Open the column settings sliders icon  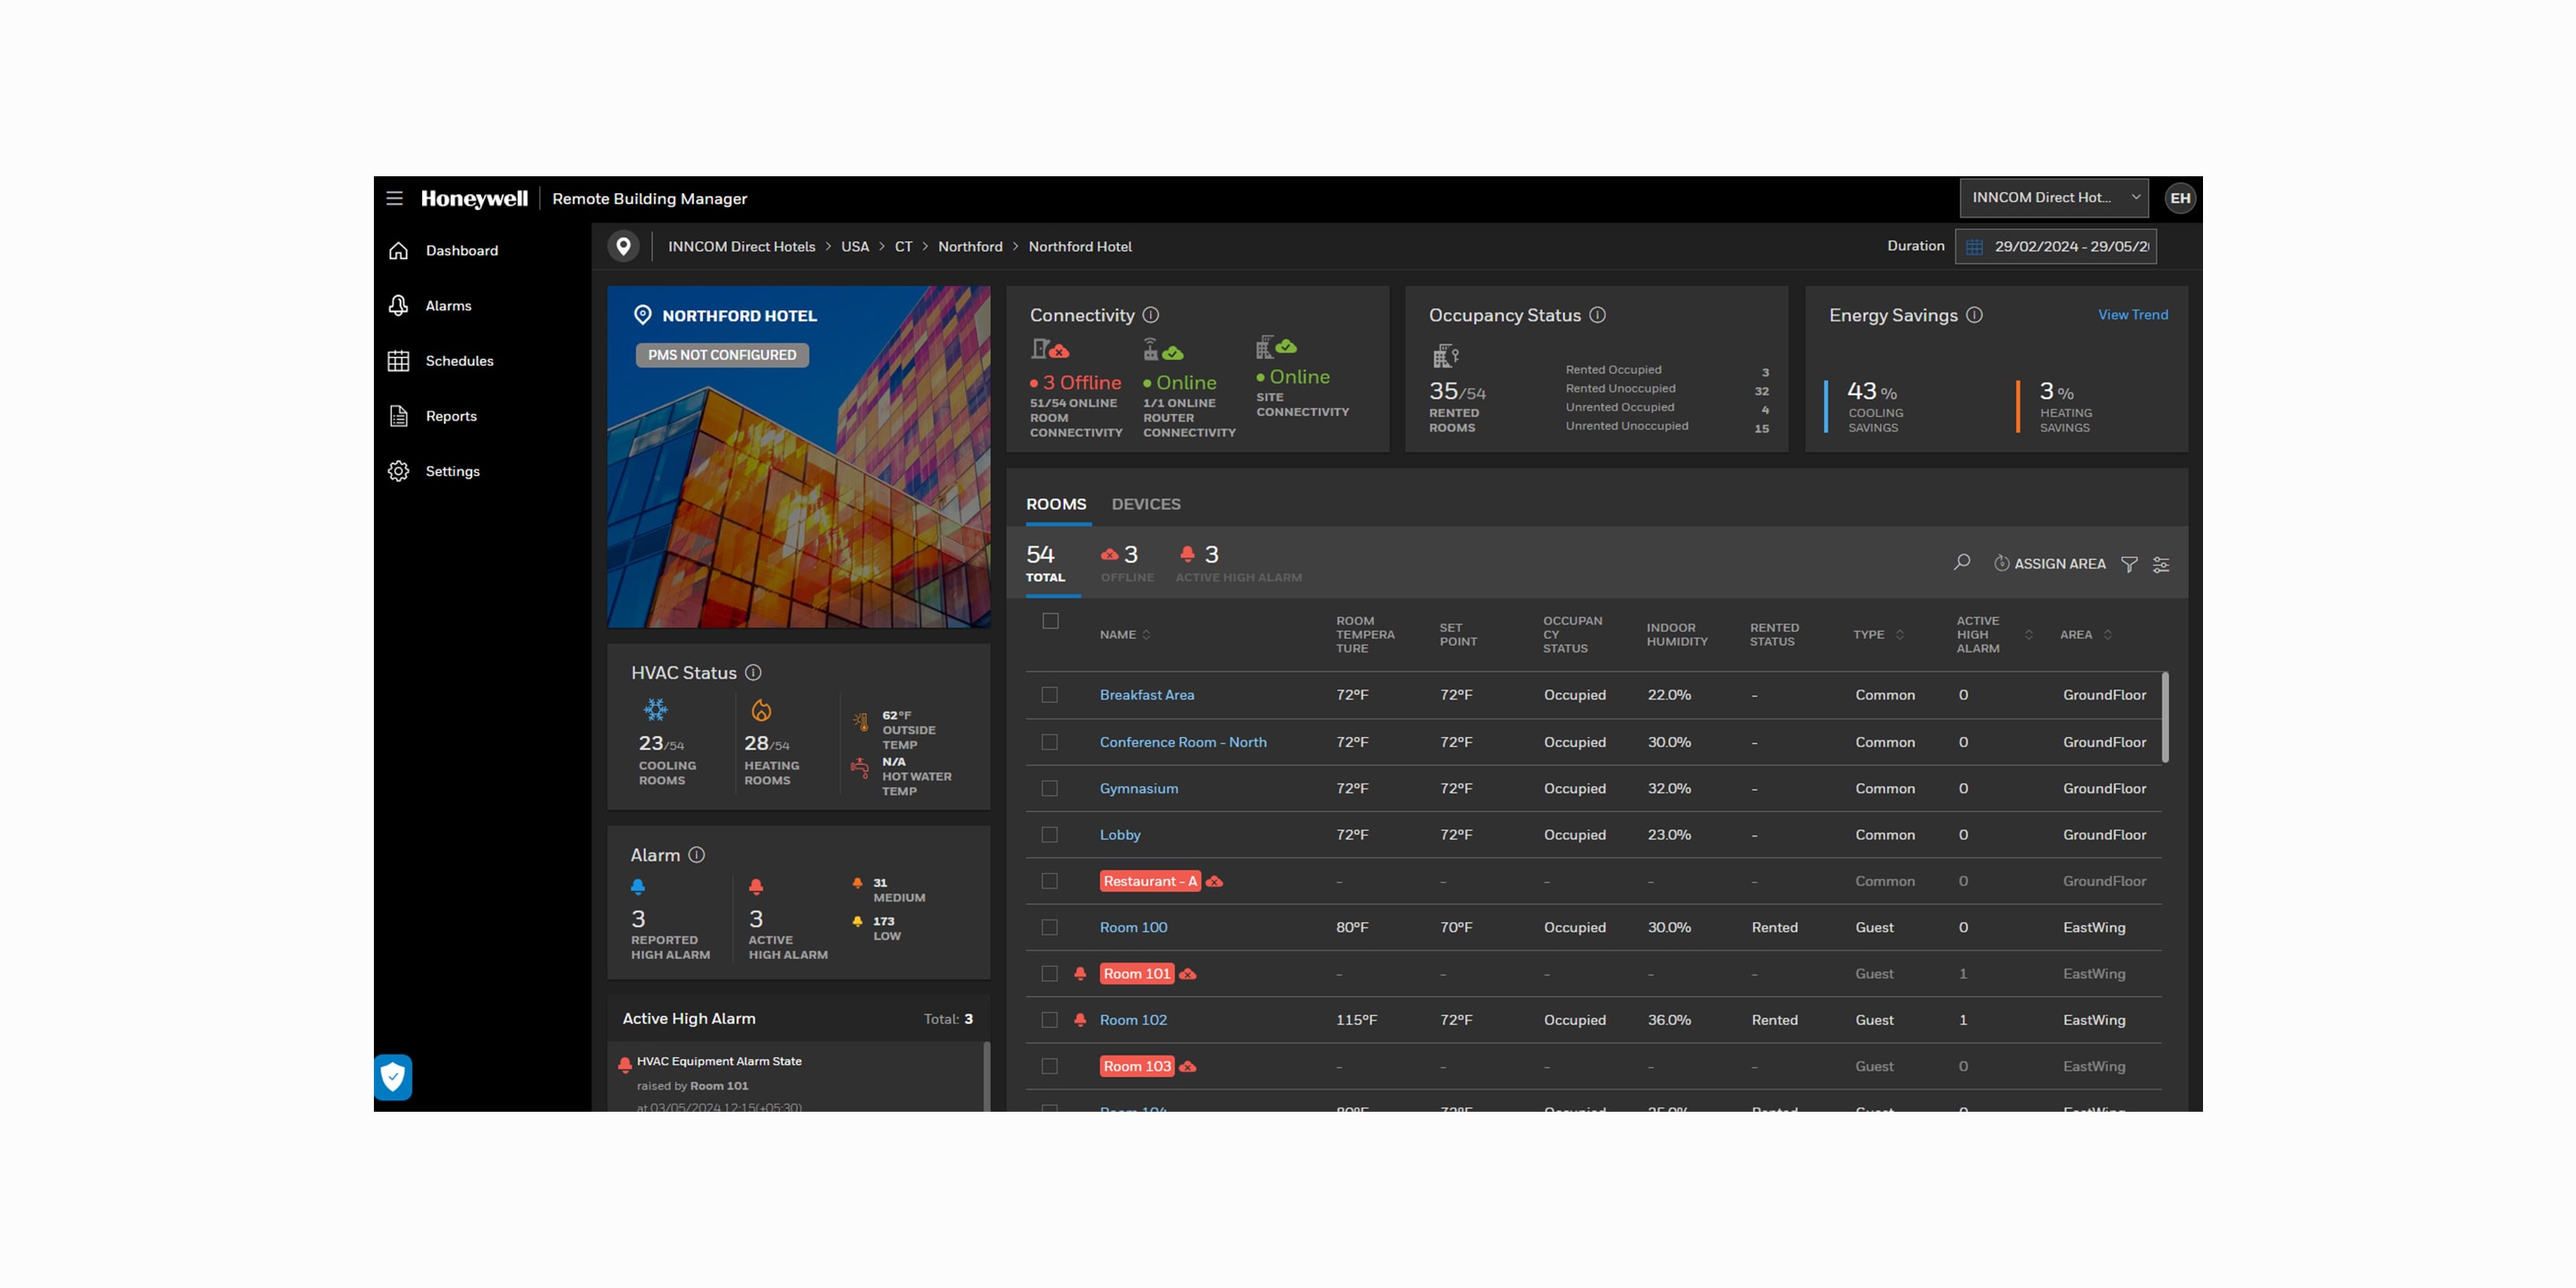tap(2161, 564)
